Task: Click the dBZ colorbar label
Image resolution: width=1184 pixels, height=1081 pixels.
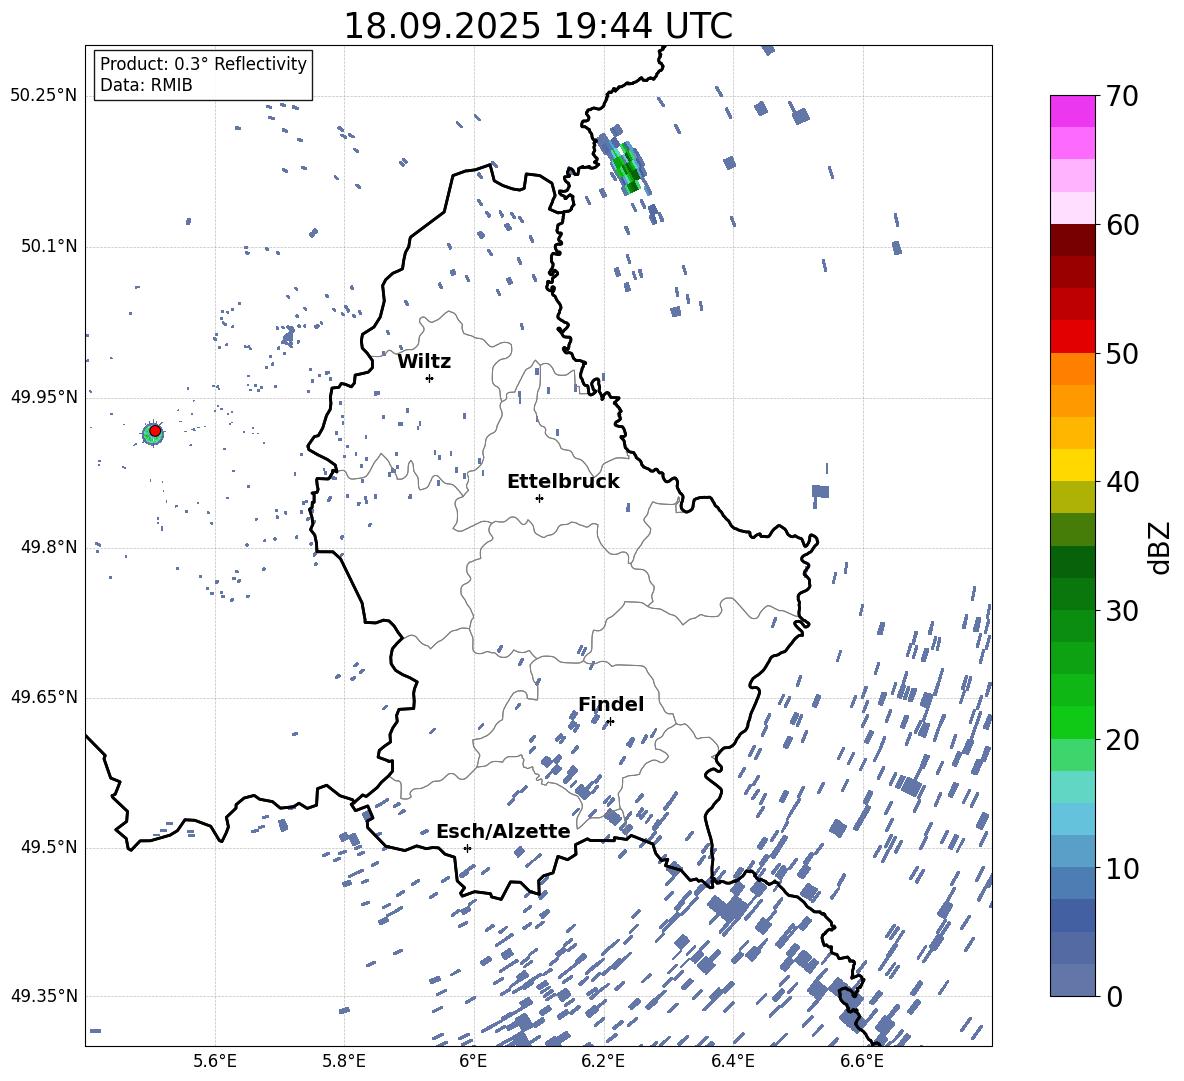Action: coord(1160,547)
